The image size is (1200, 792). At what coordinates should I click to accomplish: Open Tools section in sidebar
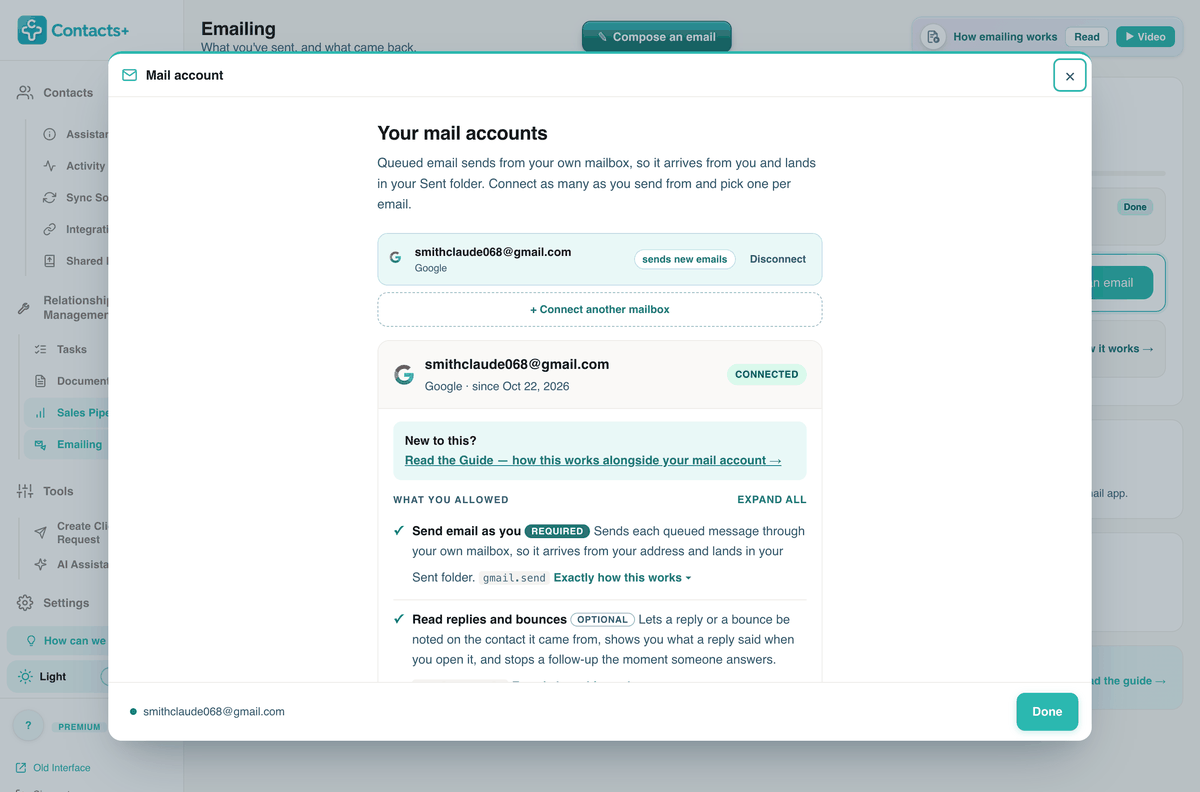[x=58, y=491]
